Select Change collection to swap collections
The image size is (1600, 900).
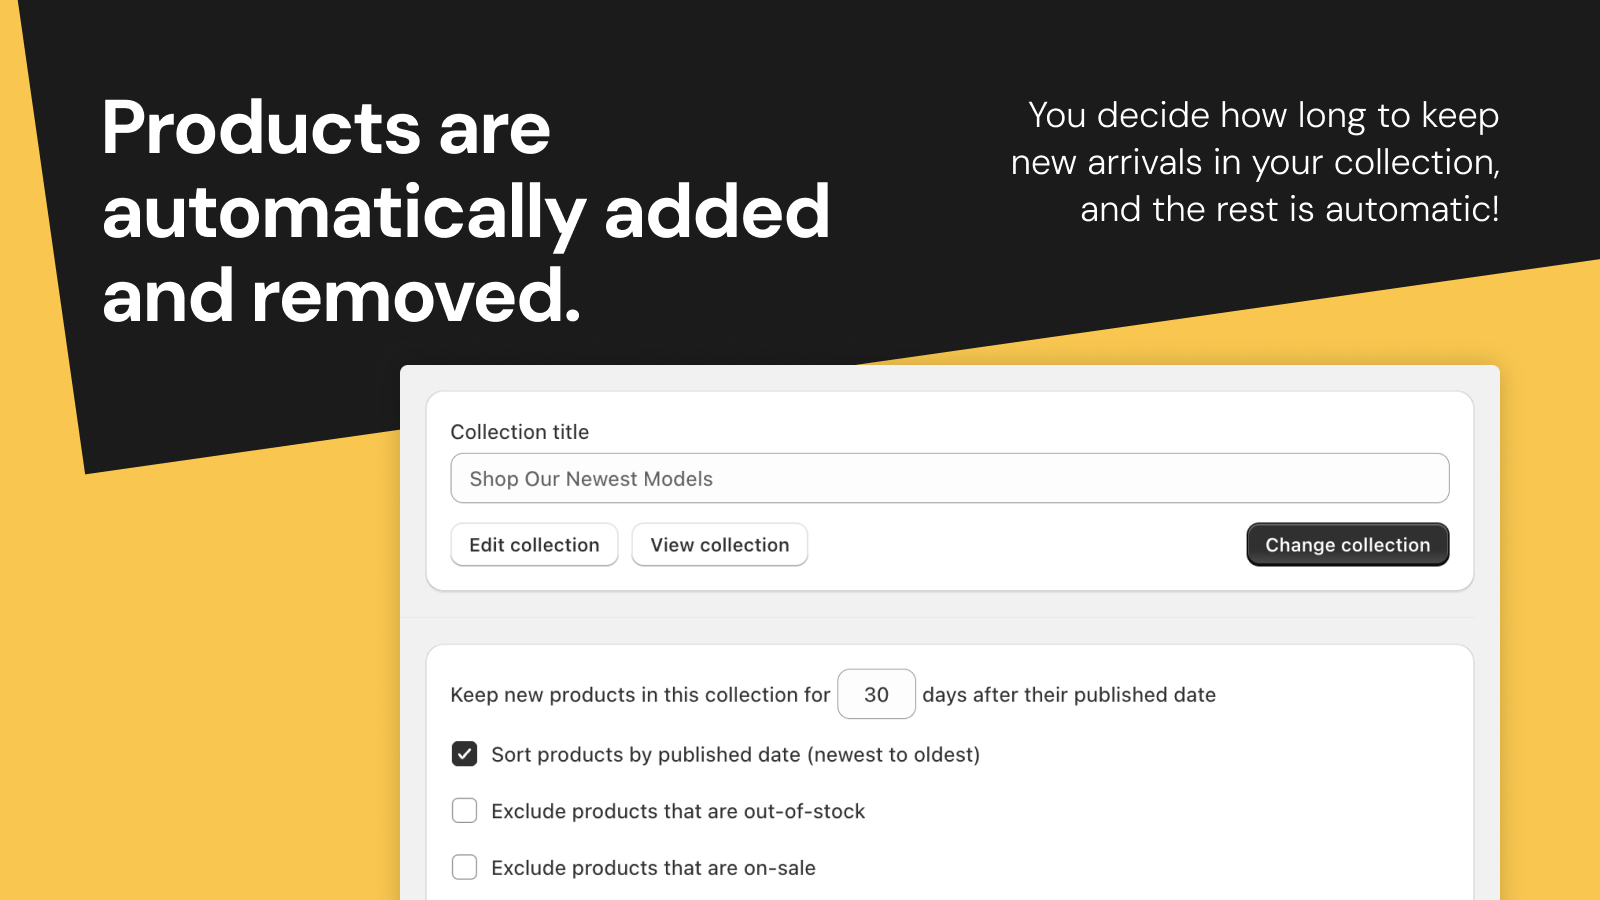[x=1347, y=544]
